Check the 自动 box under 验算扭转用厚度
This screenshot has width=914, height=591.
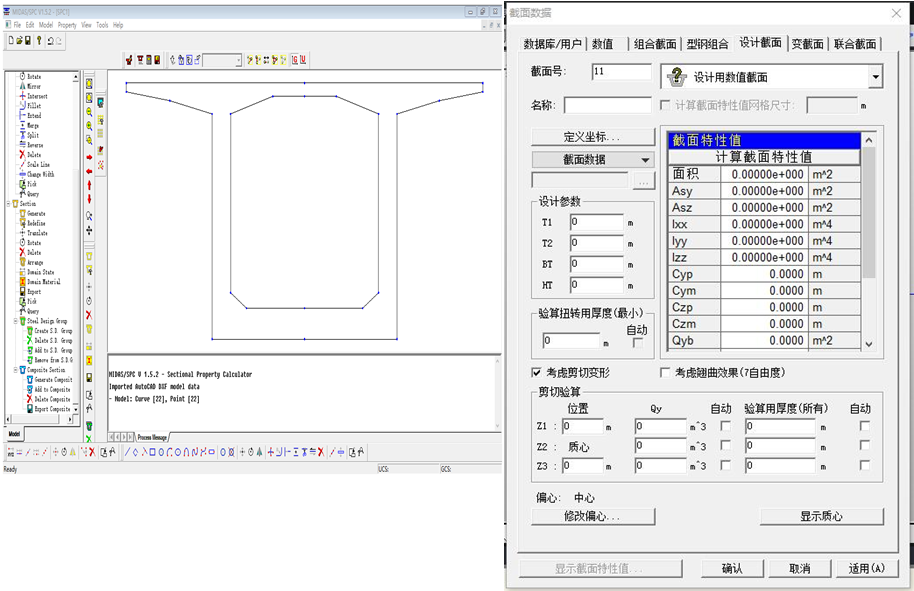(x=637, y=342)
